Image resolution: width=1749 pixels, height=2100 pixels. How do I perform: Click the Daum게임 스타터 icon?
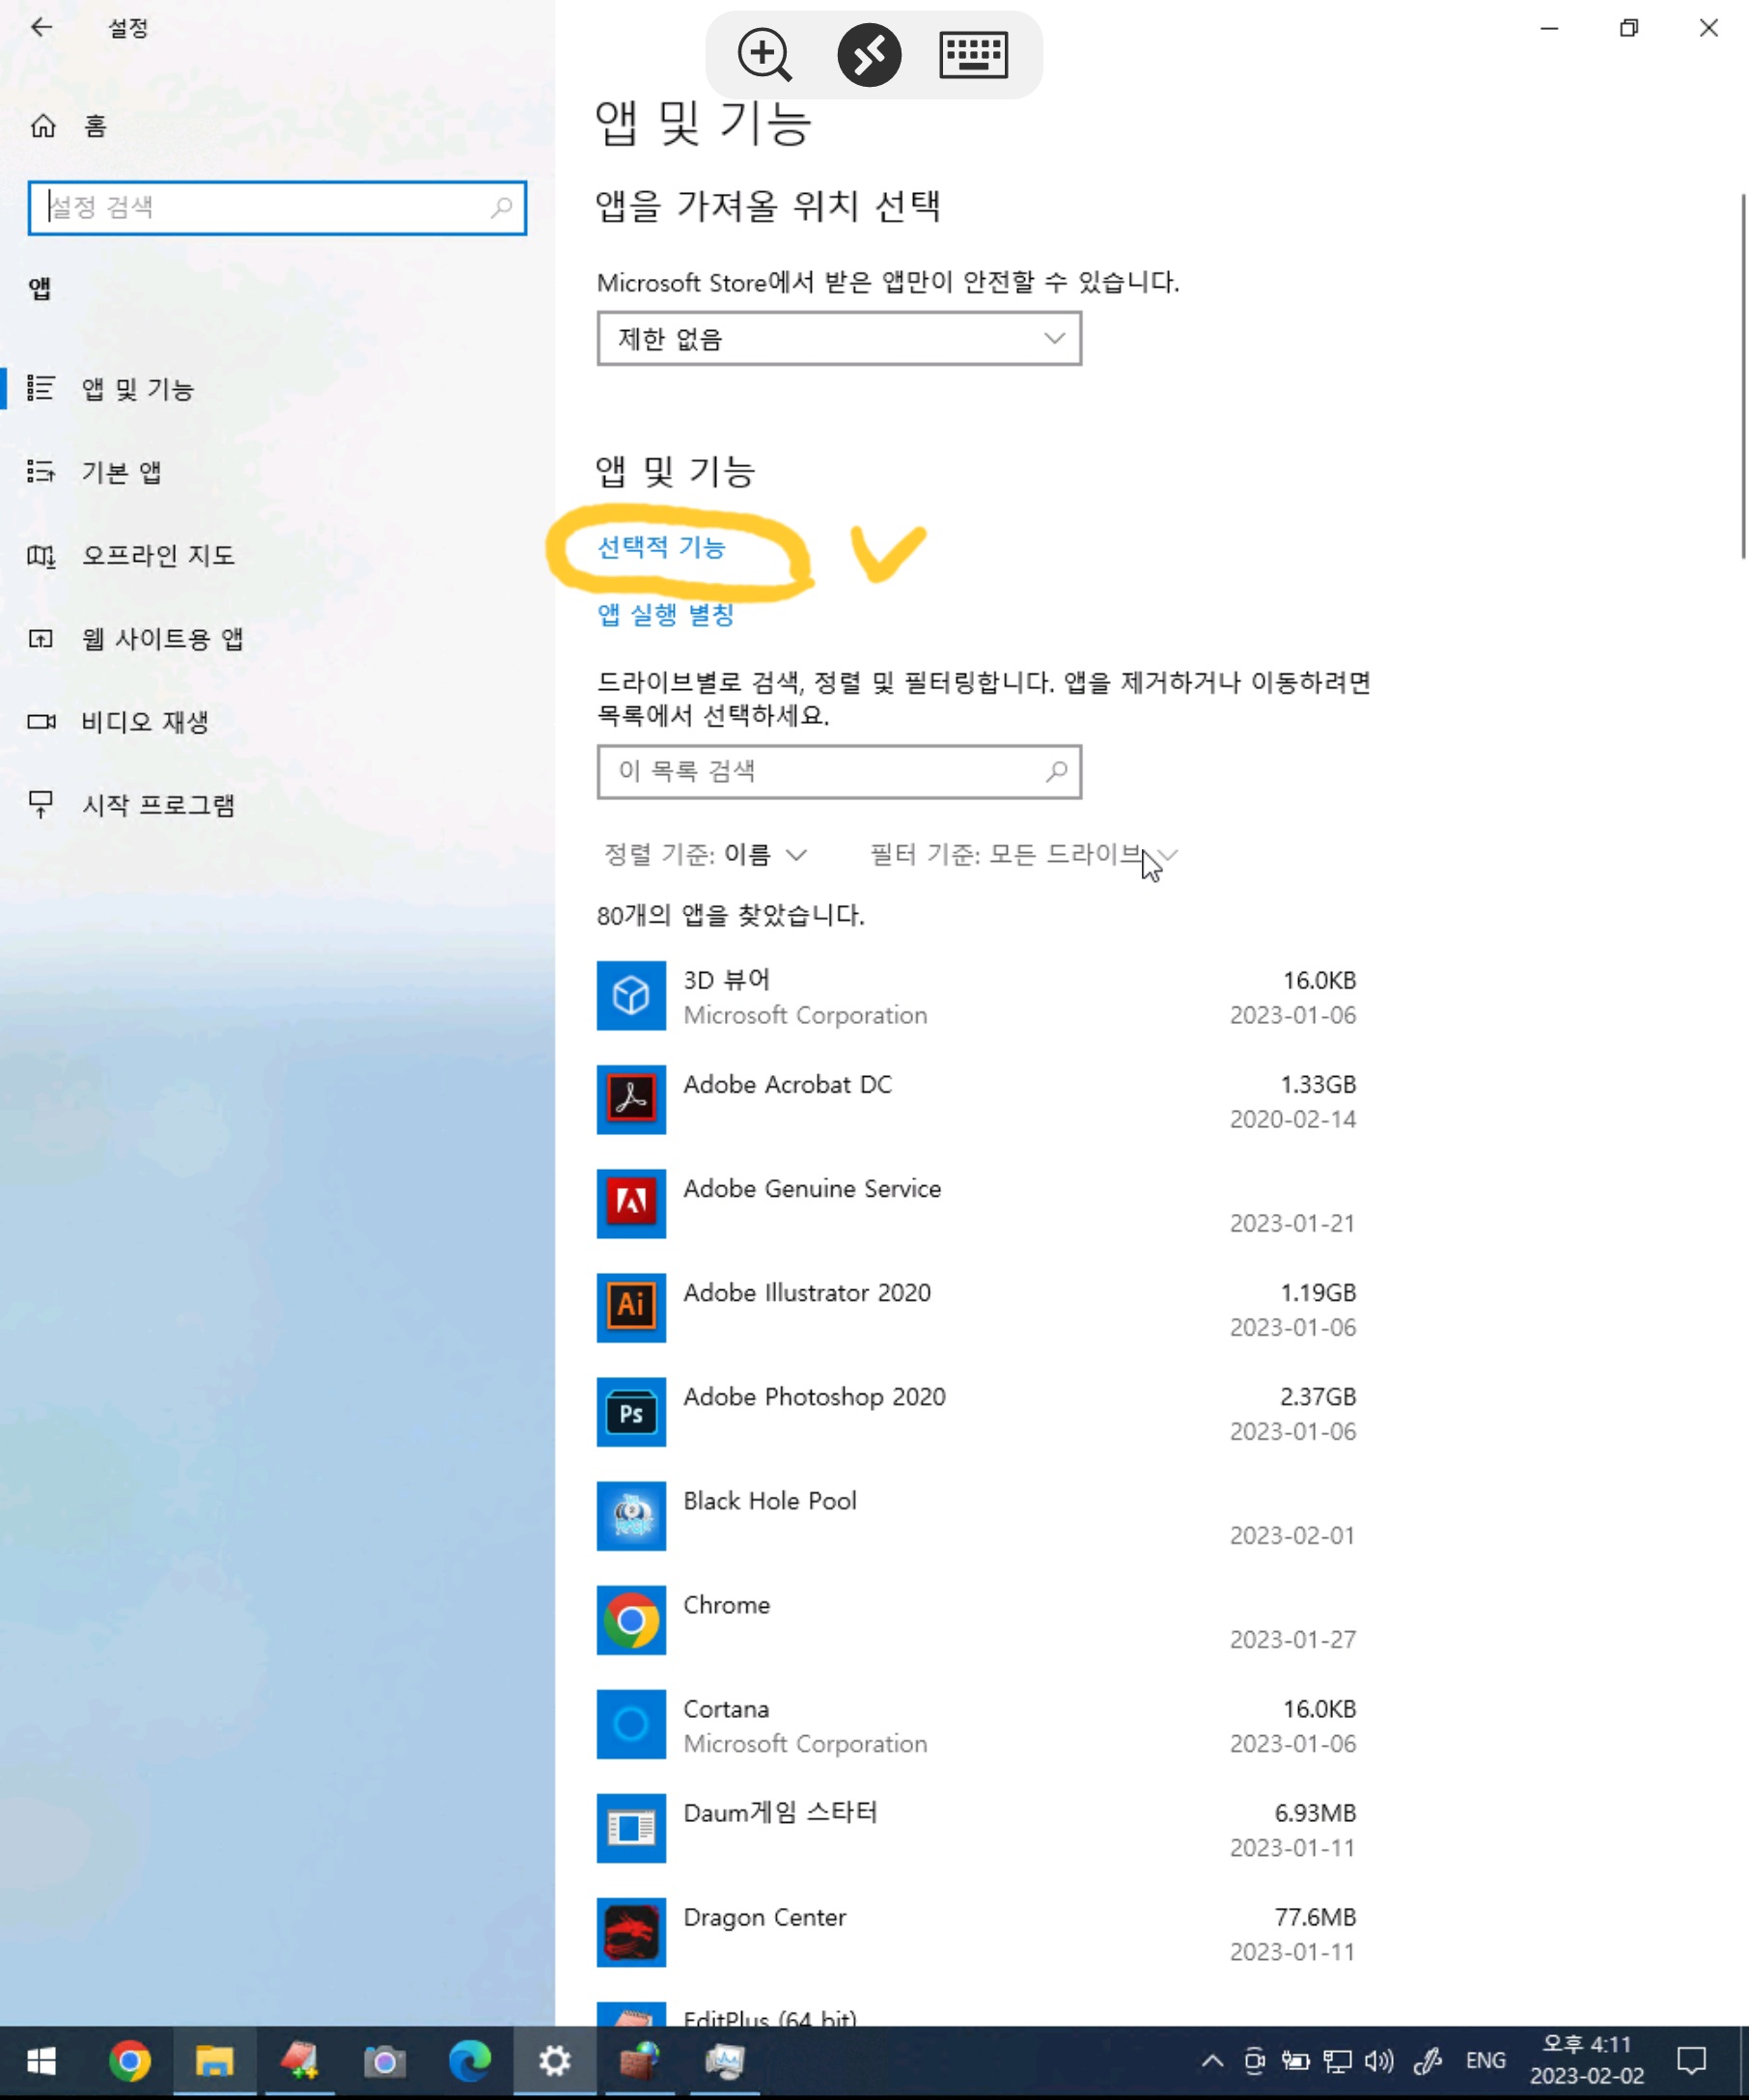point(631,1828)
